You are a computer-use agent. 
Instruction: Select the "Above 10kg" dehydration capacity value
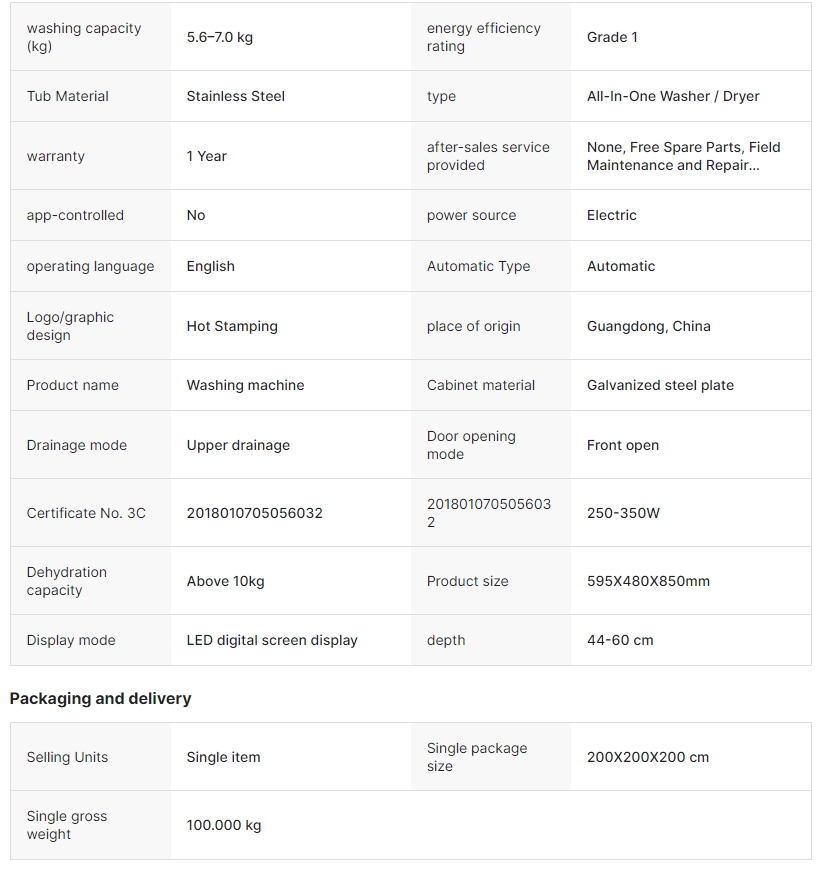[x=226, y=581]
